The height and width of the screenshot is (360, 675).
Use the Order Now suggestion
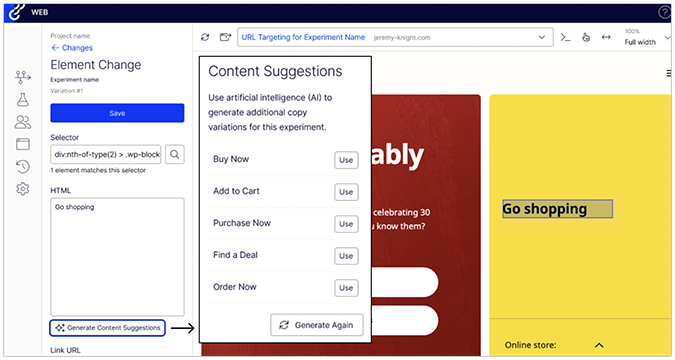point(346,288)
